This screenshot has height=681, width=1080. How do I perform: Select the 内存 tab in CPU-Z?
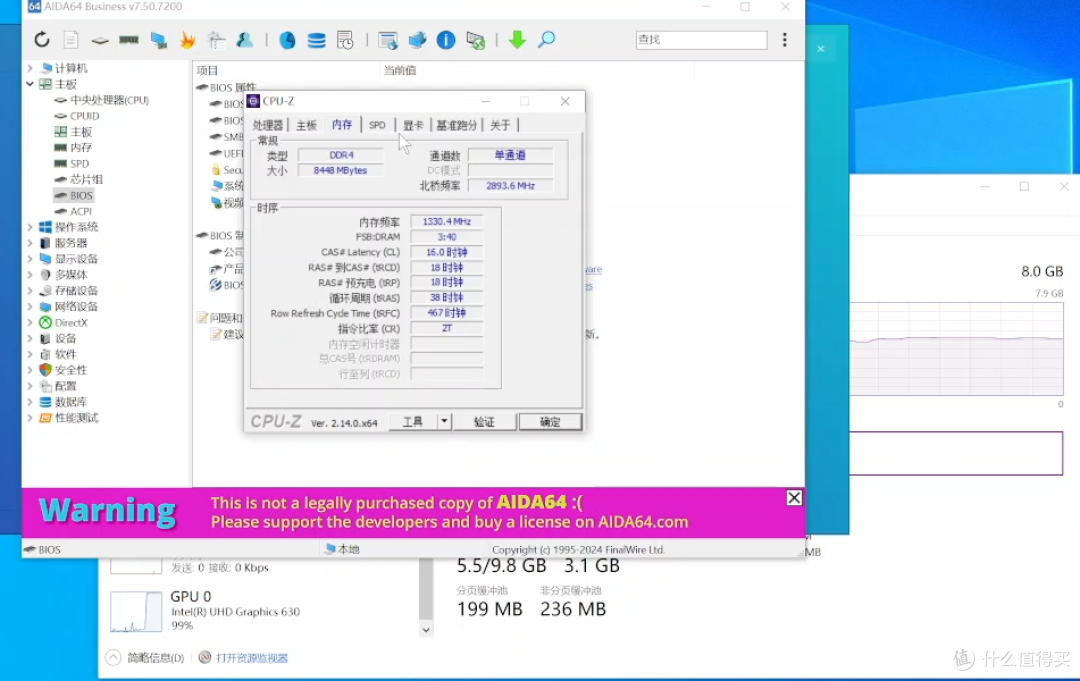click(x=342, y=124)
